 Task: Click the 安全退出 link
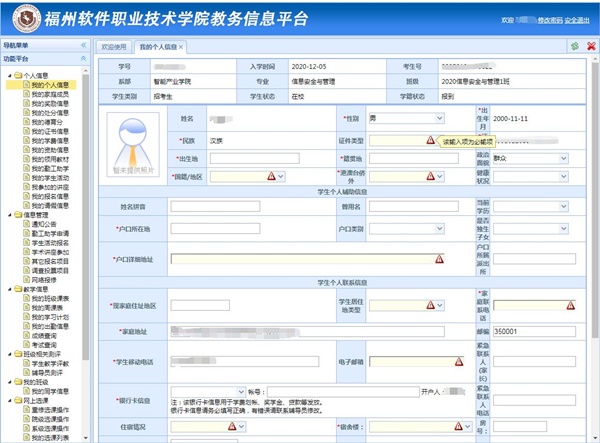578,20
